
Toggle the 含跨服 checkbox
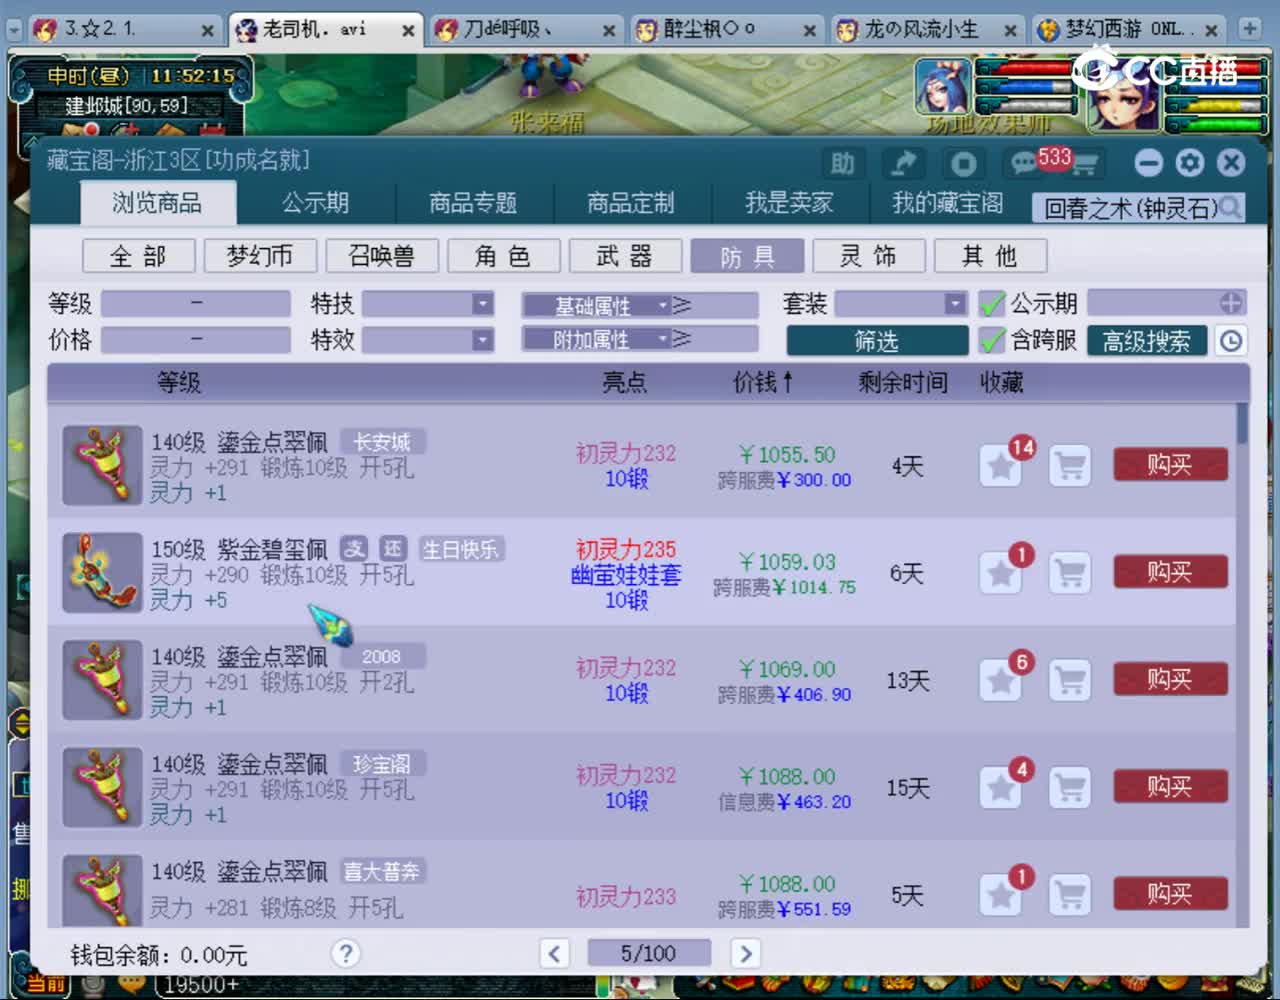click(x=991, y=341)
